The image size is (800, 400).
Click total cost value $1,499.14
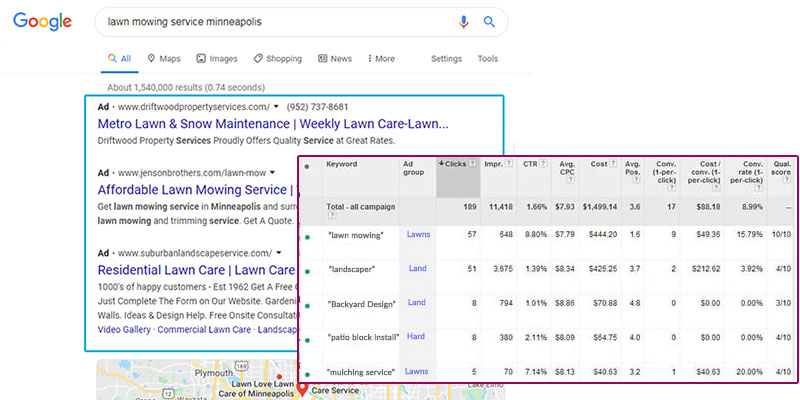coord(599,207)
